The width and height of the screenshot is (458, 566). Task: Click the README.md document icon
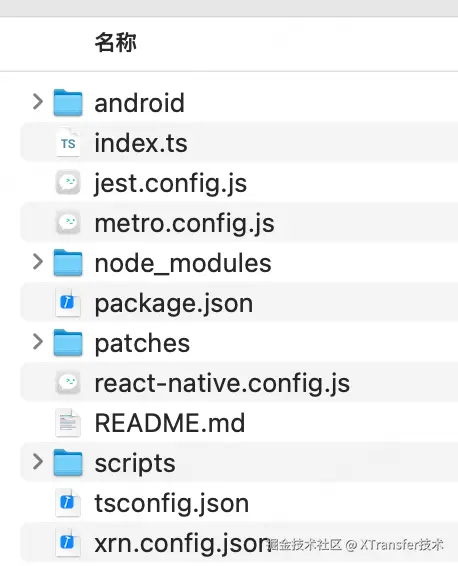pos(68,423)
